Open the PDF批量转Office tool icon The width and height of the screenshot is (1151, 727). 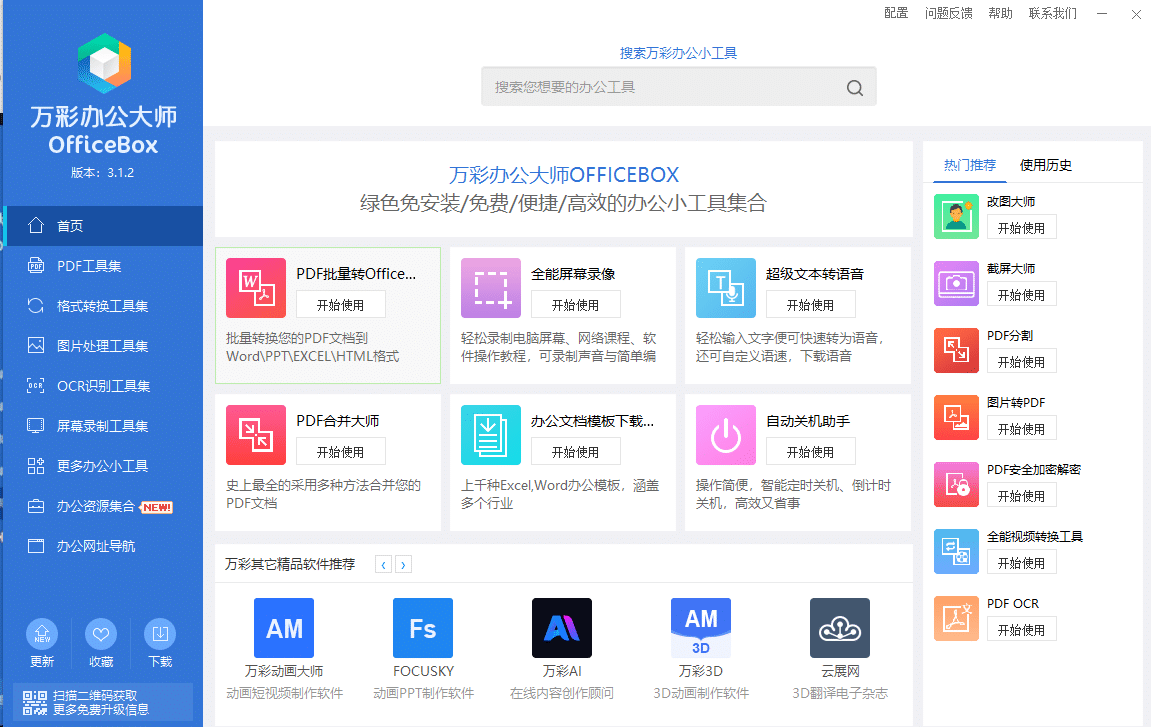pos(255,288)
